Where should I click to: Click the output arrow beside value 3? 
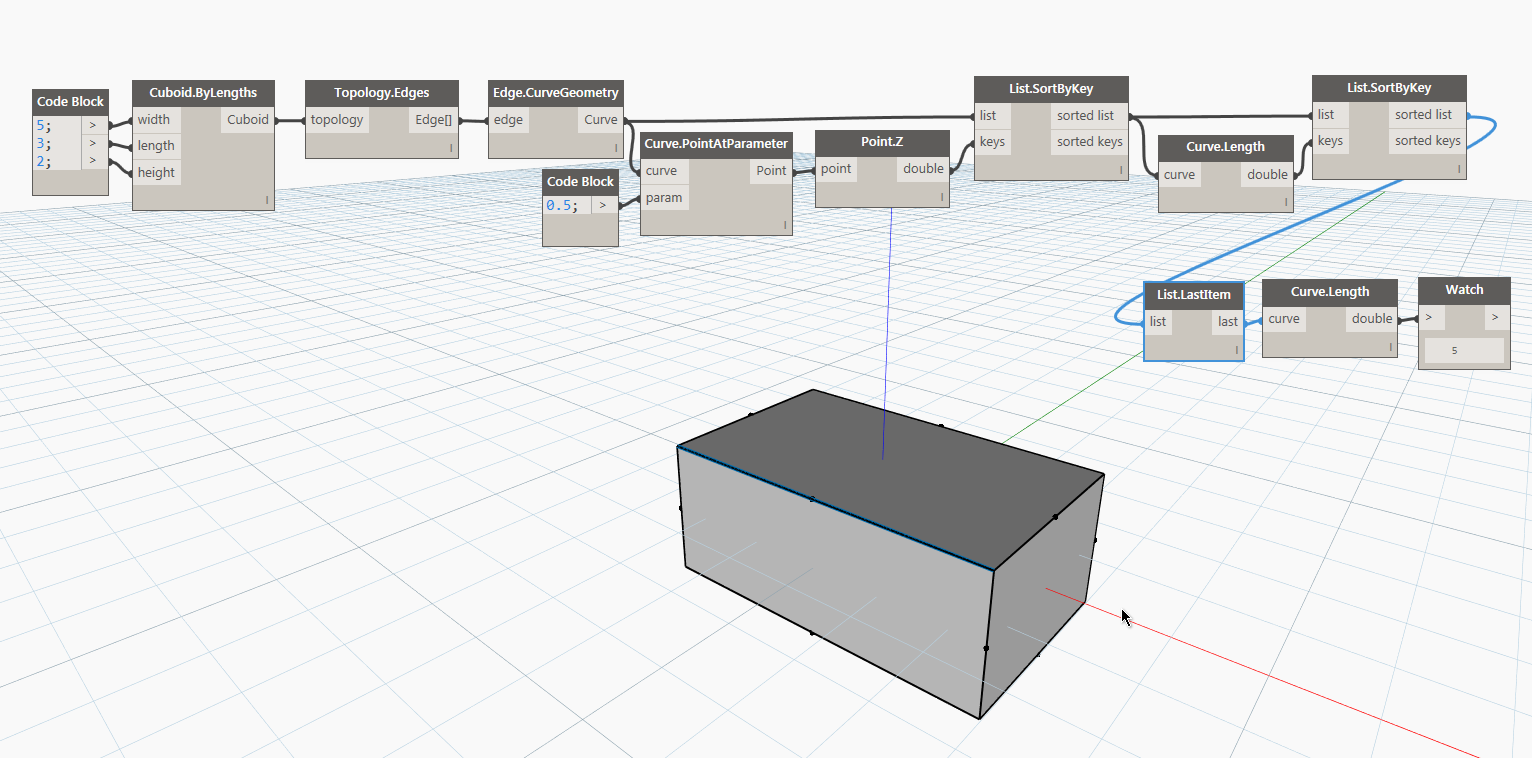pos(93,143)
